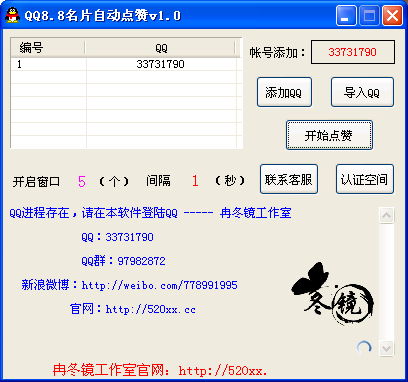The width and height of the screenshot is (408, 382).
Task: Click the QQ column header
Action: tap(160, 48)
